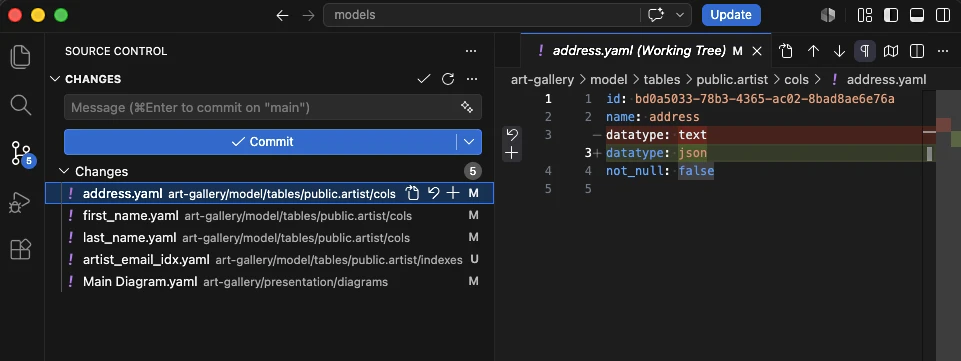Go to next change with down arrow
Screen dimensions: 961x361
(840, 51)
